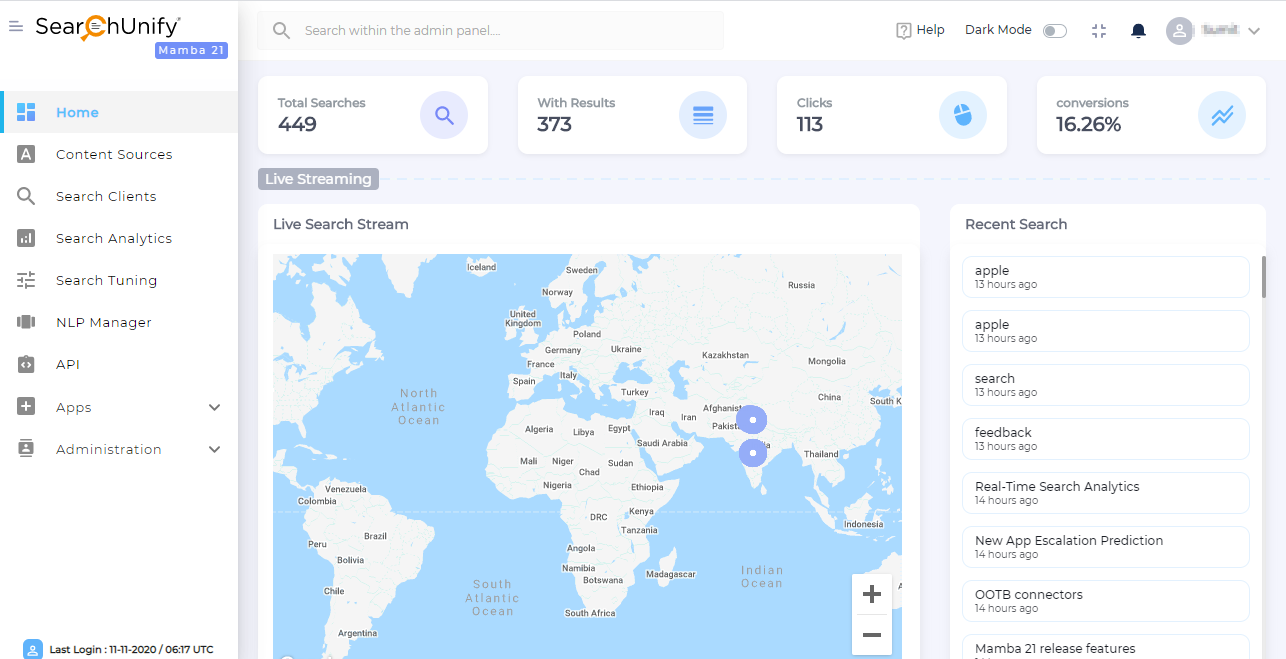Screen dimensions: 1286x659
Task: Select the 'feedback' recent search entry
Action: (x=1105, y=439)
